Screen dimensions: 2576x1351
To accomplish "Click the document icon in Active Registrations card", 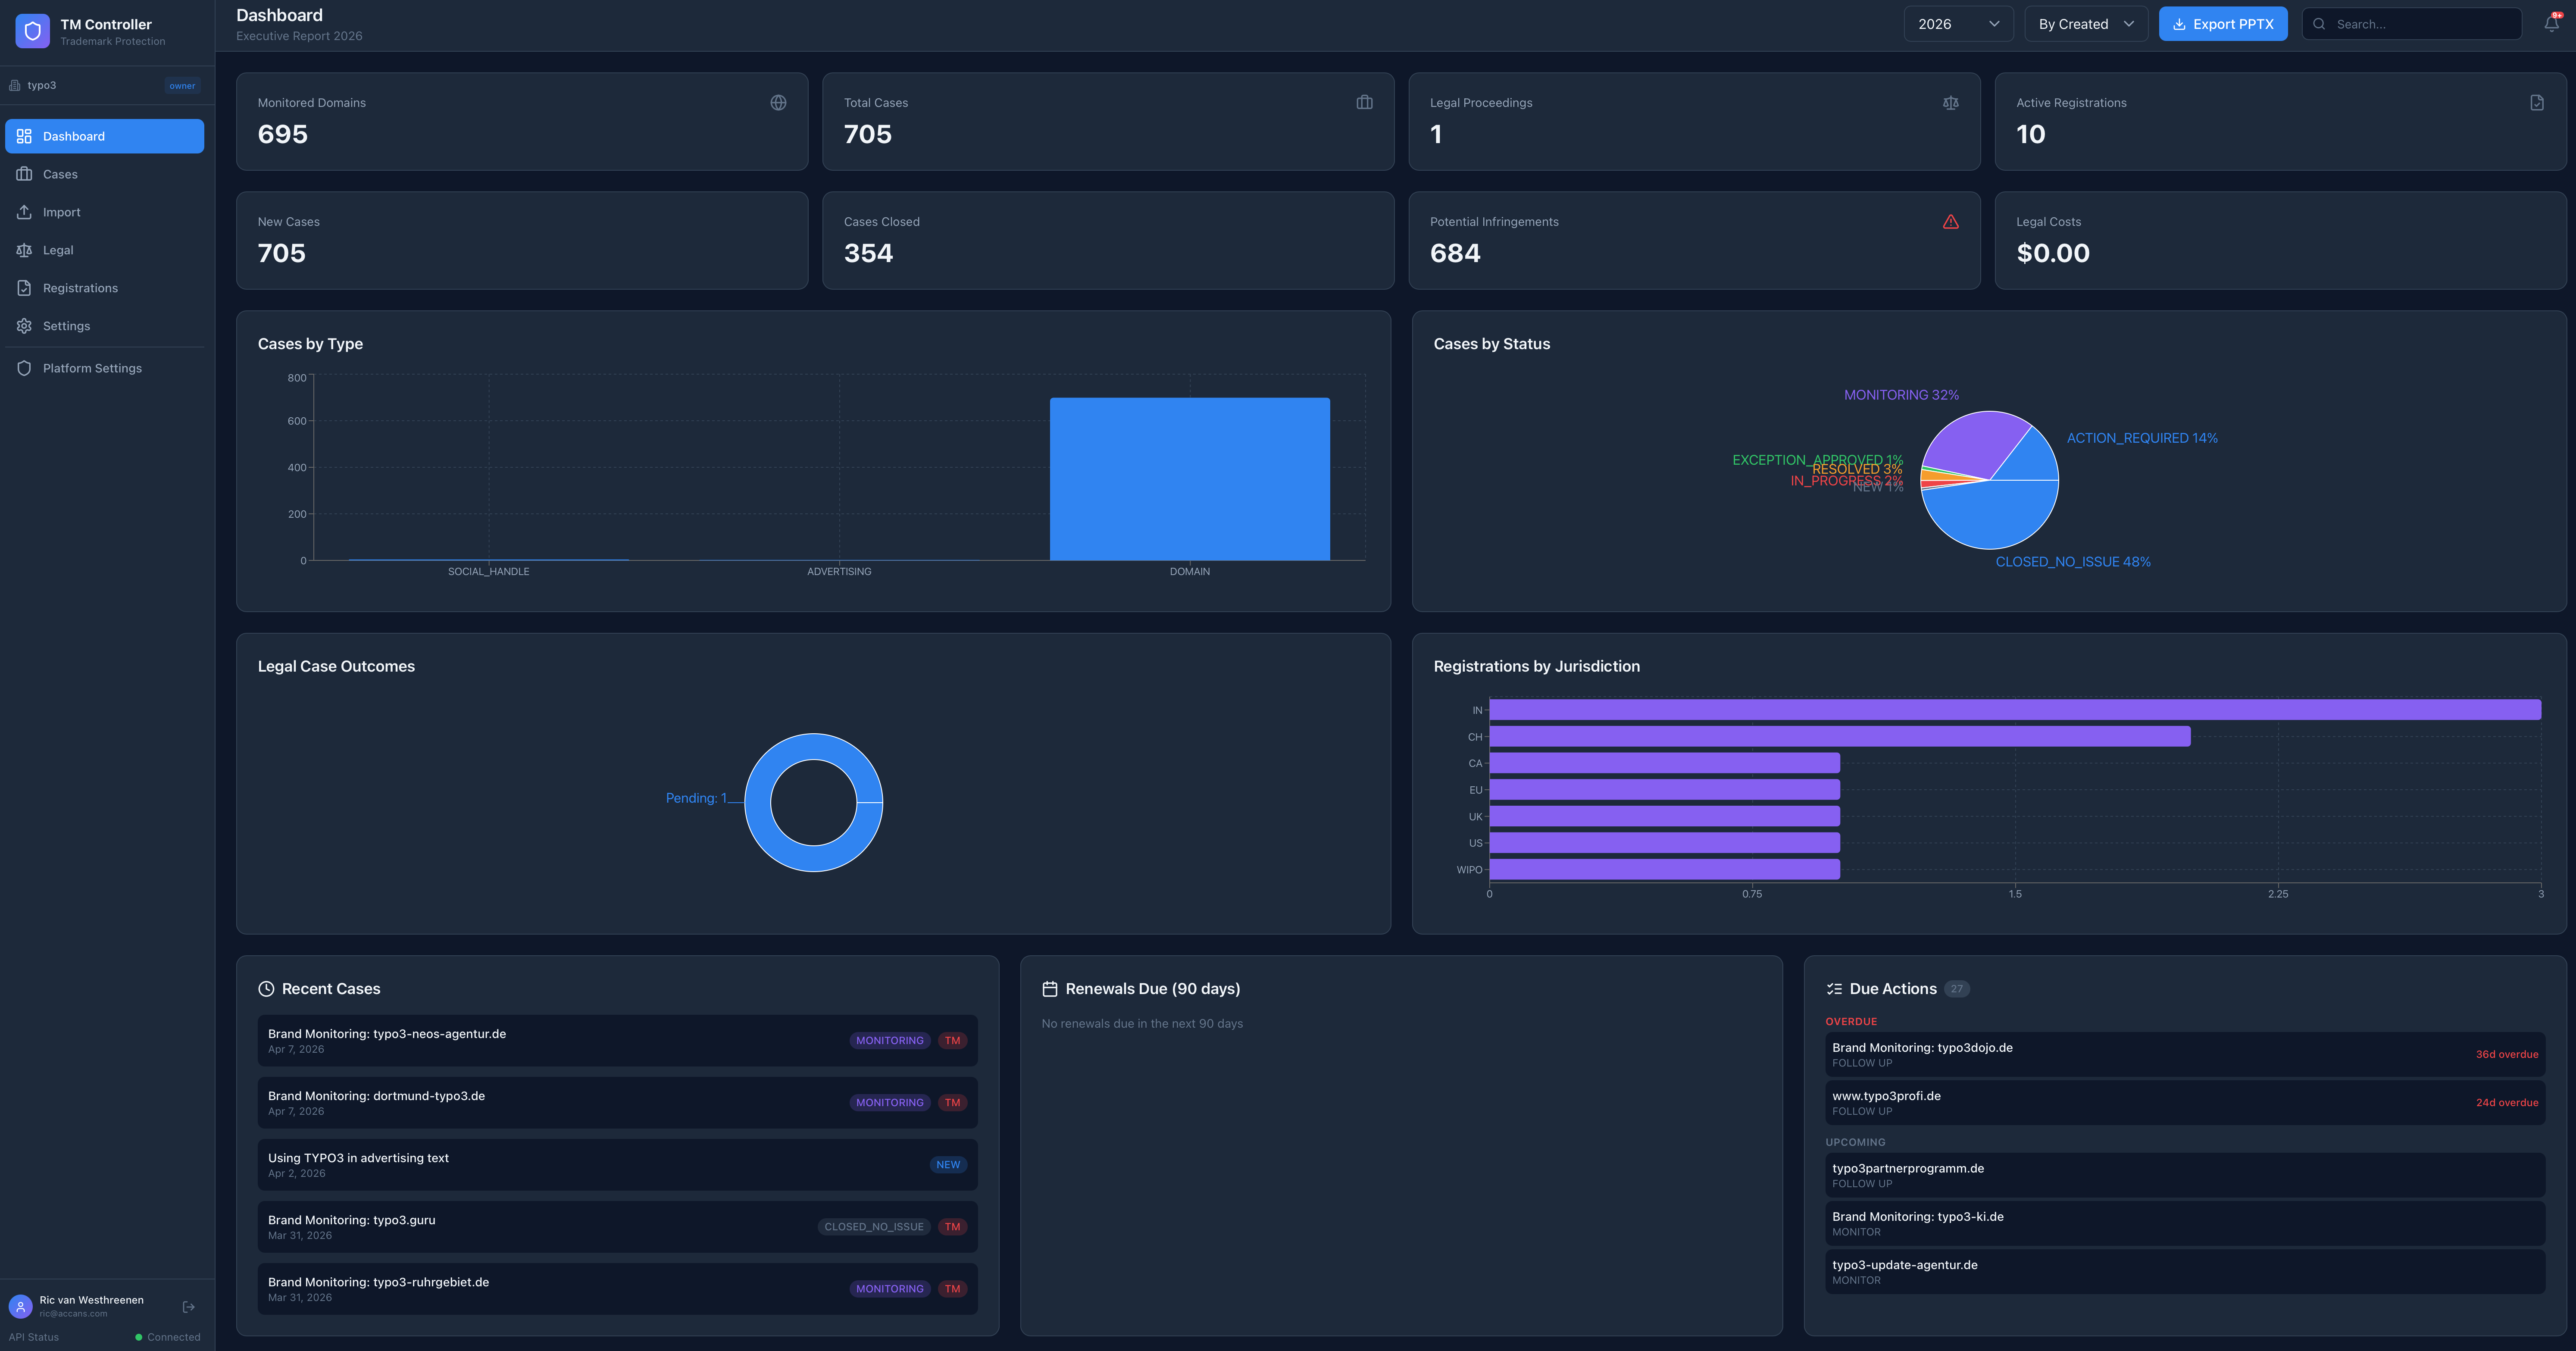I will click(2537, 103).
